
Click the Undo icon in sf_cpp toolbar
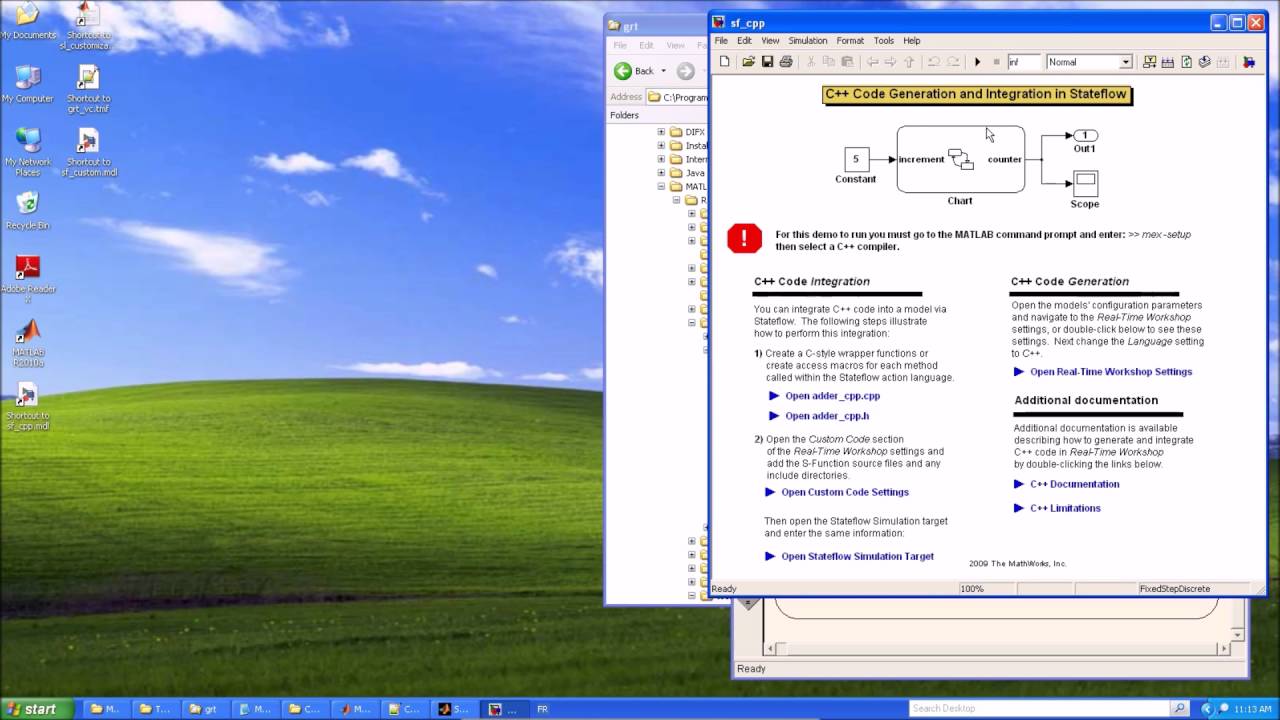pyautogui.click(x=933, y=62)
